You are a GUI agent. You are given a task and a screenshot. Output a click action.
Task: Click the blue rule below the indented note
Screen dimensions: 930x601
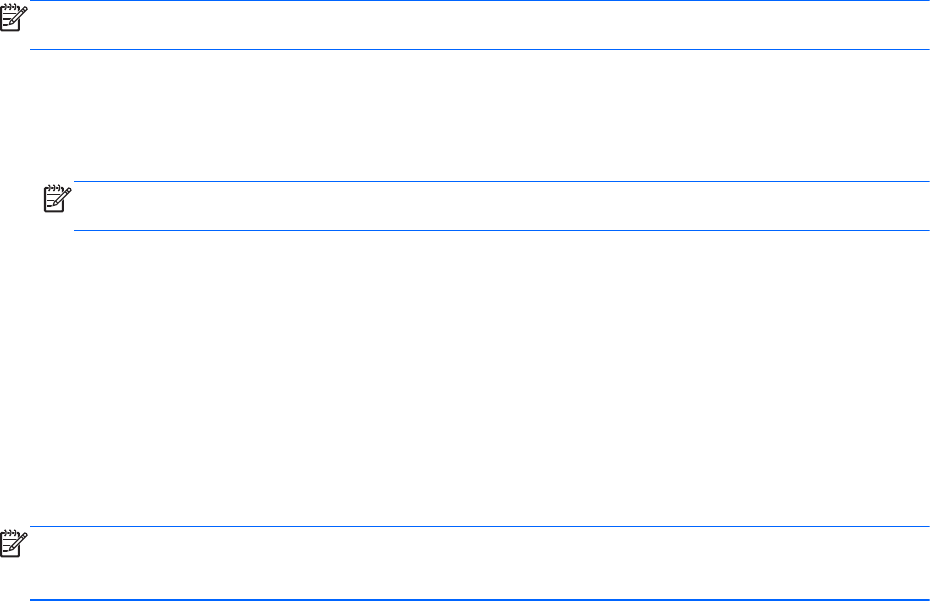tap(500, 230)
